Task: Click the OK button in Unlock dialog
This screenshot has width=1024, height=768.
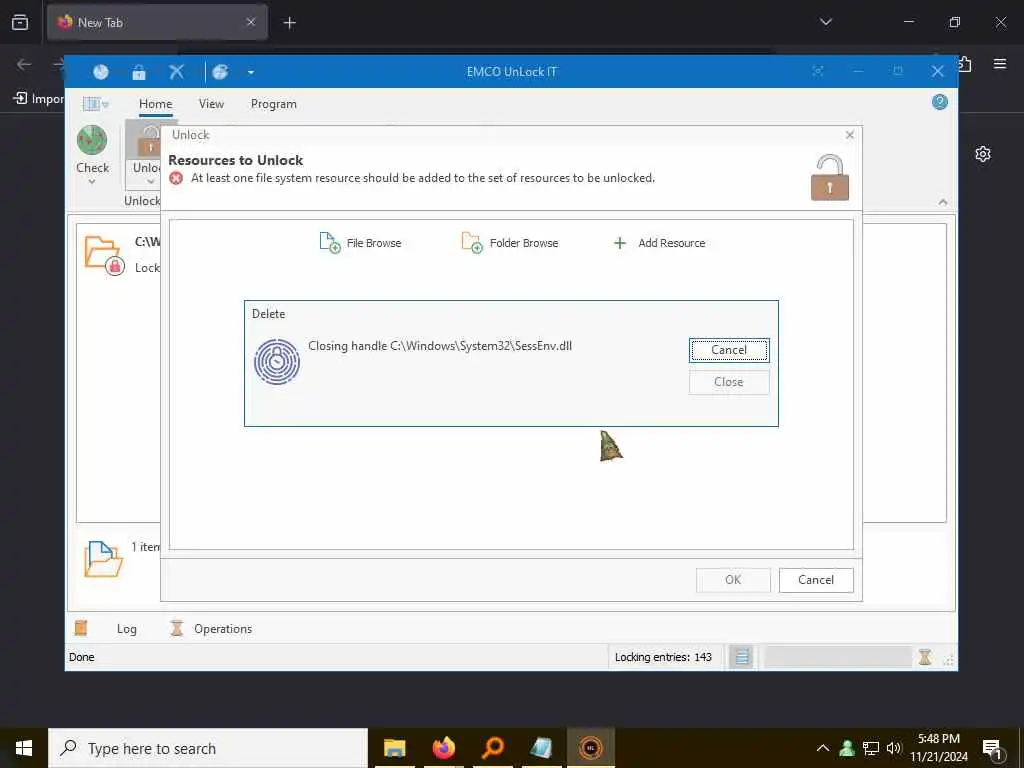Action: [x=733, y=580]
